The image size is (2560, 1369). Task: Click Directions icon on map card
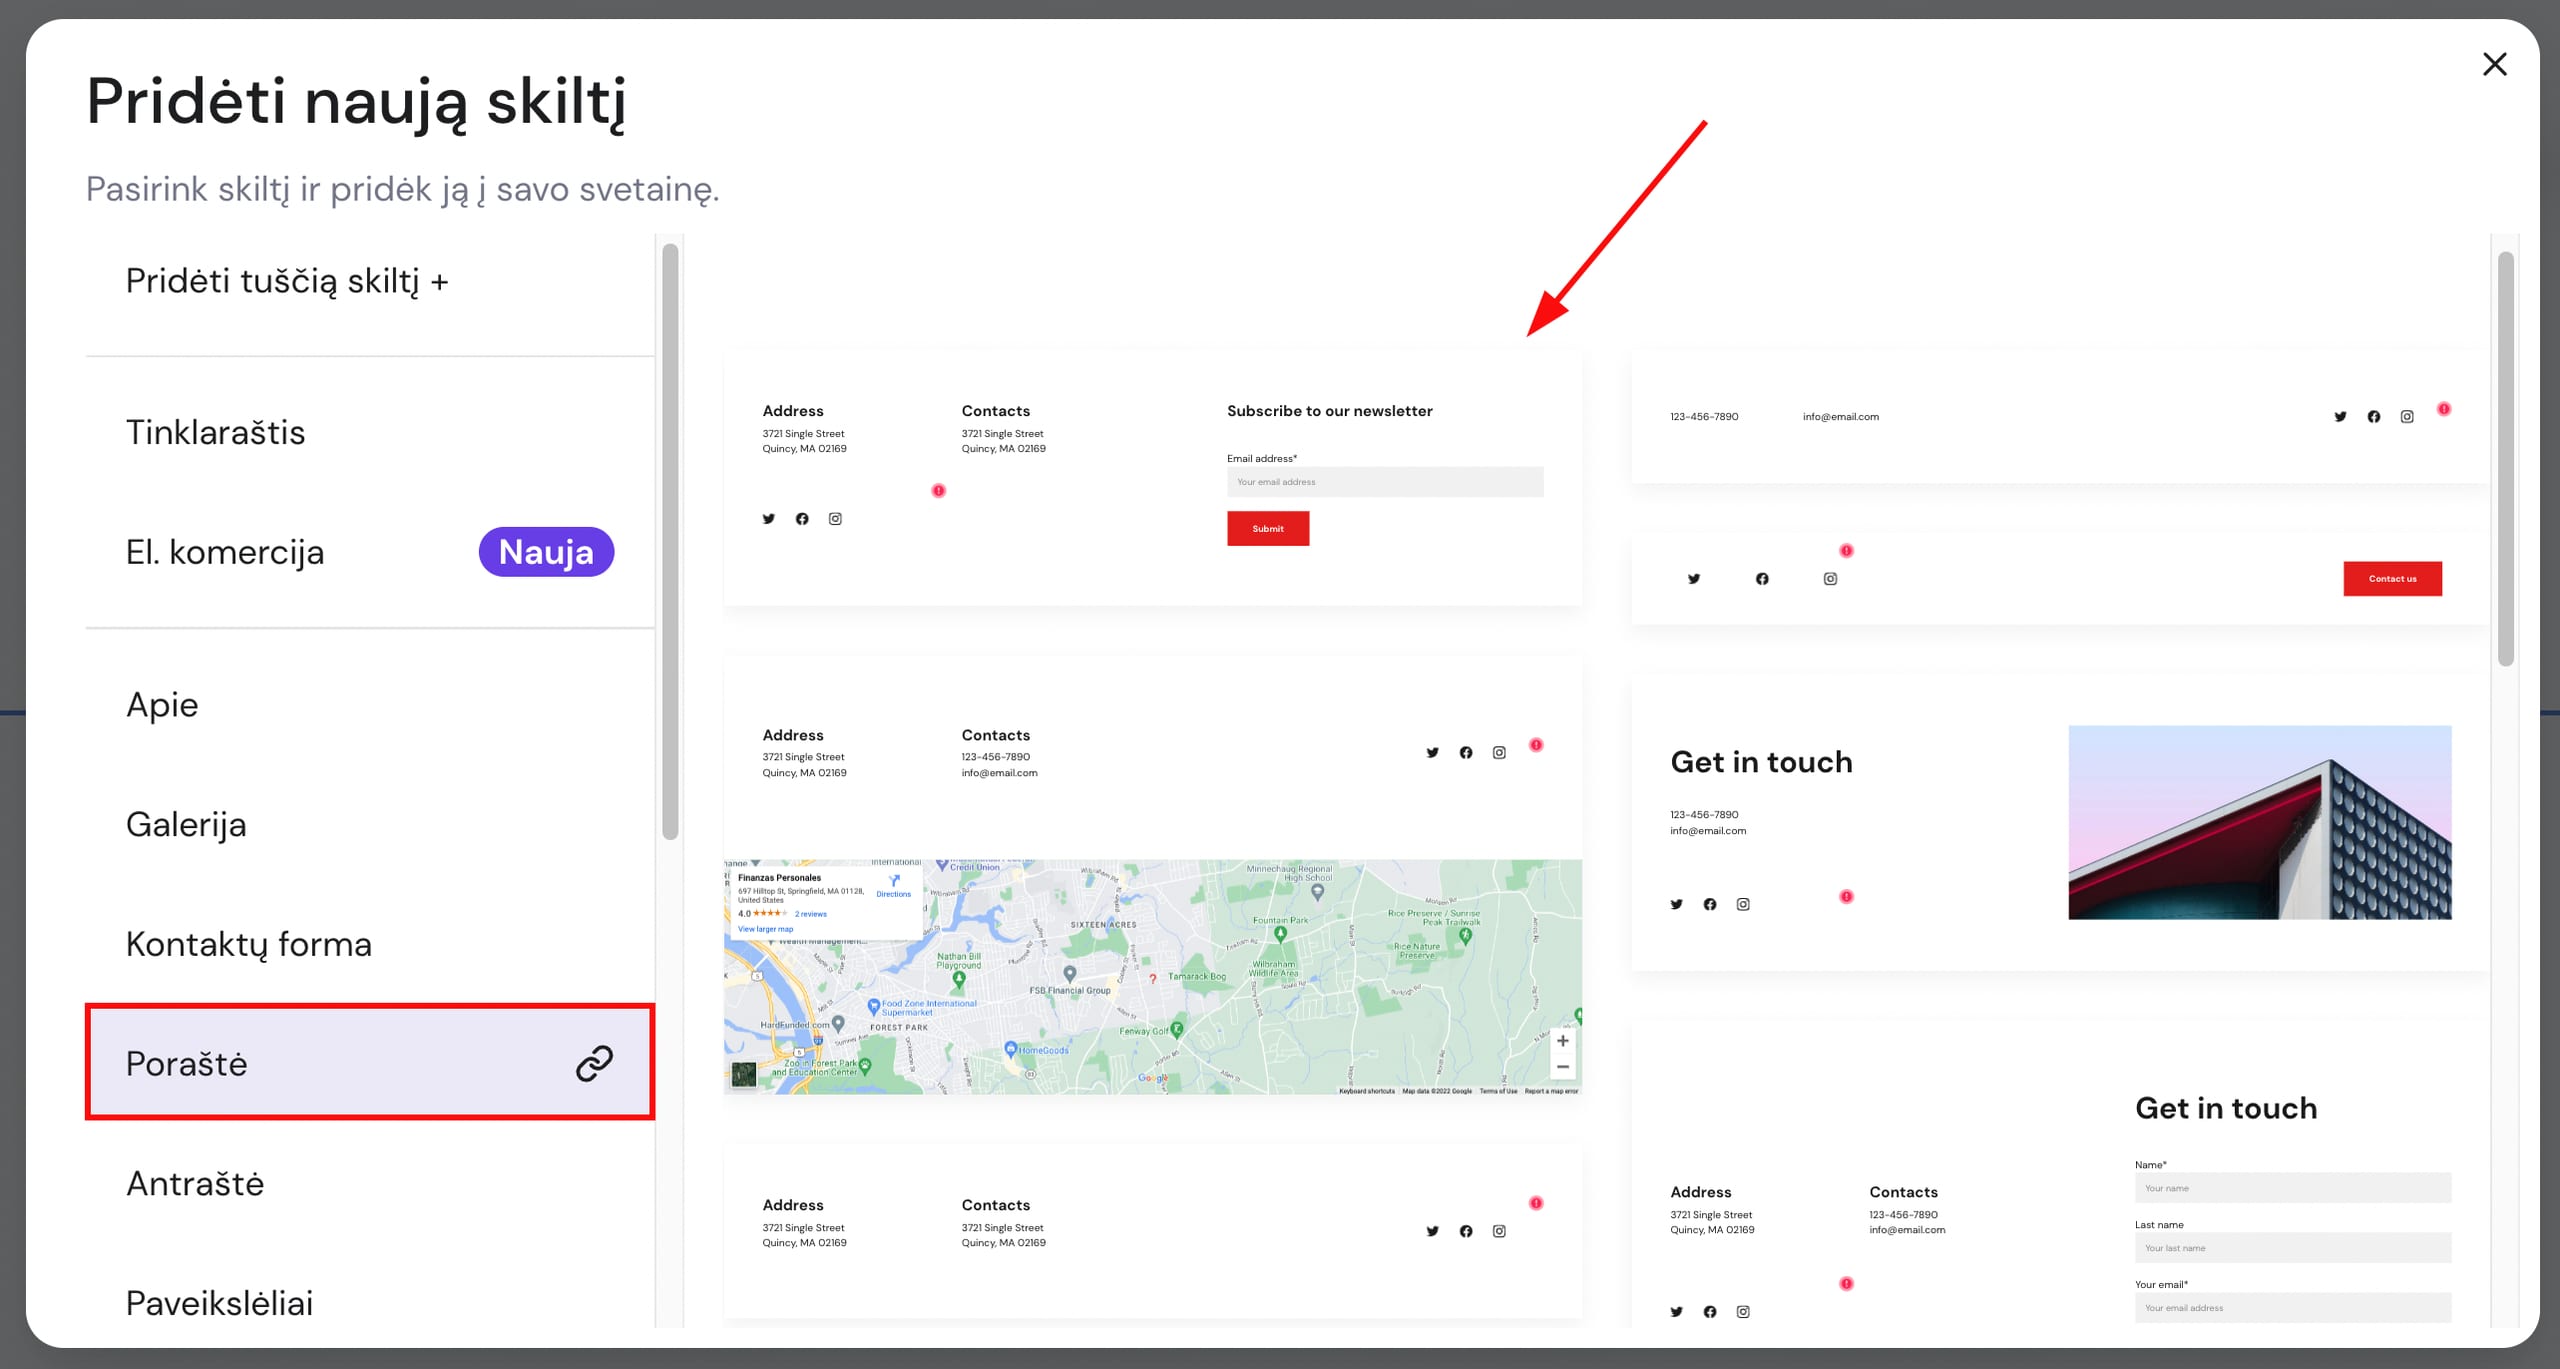point(894,881)
